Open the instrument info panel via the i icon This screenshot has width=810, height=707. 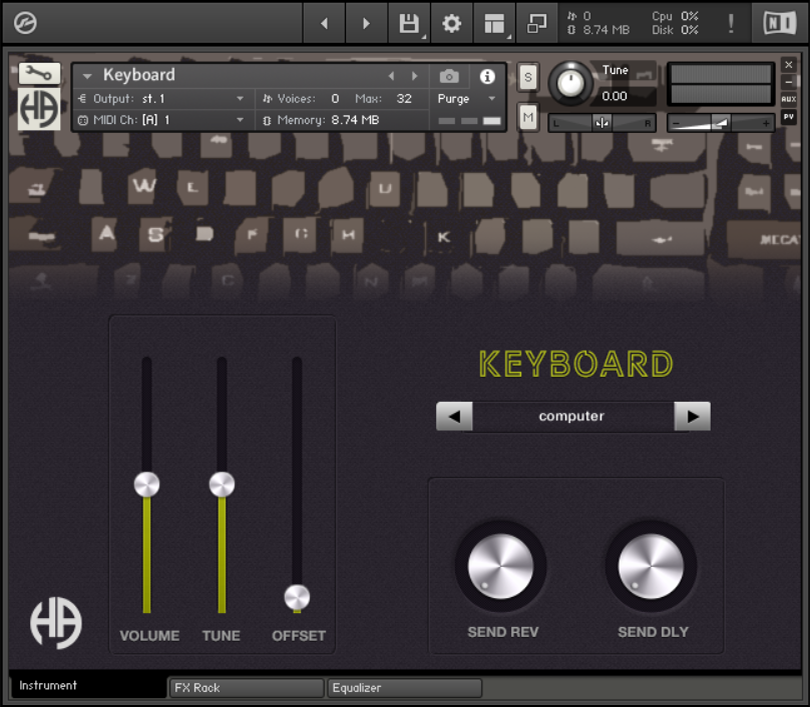click(x=487, y=76)
